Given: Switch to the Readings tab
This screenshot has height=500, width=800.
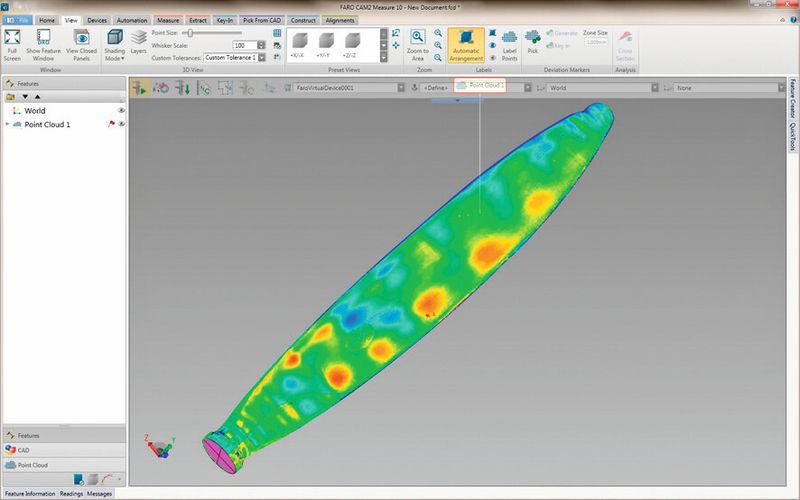Looking at the screenshot, I should [x=71, y=493].
